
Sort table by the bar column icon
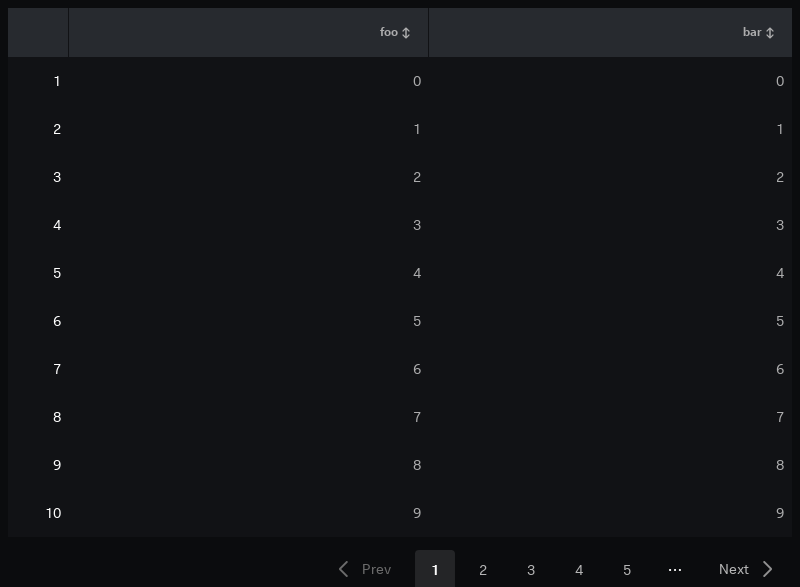pyautogui.click(x=770, y=33)
